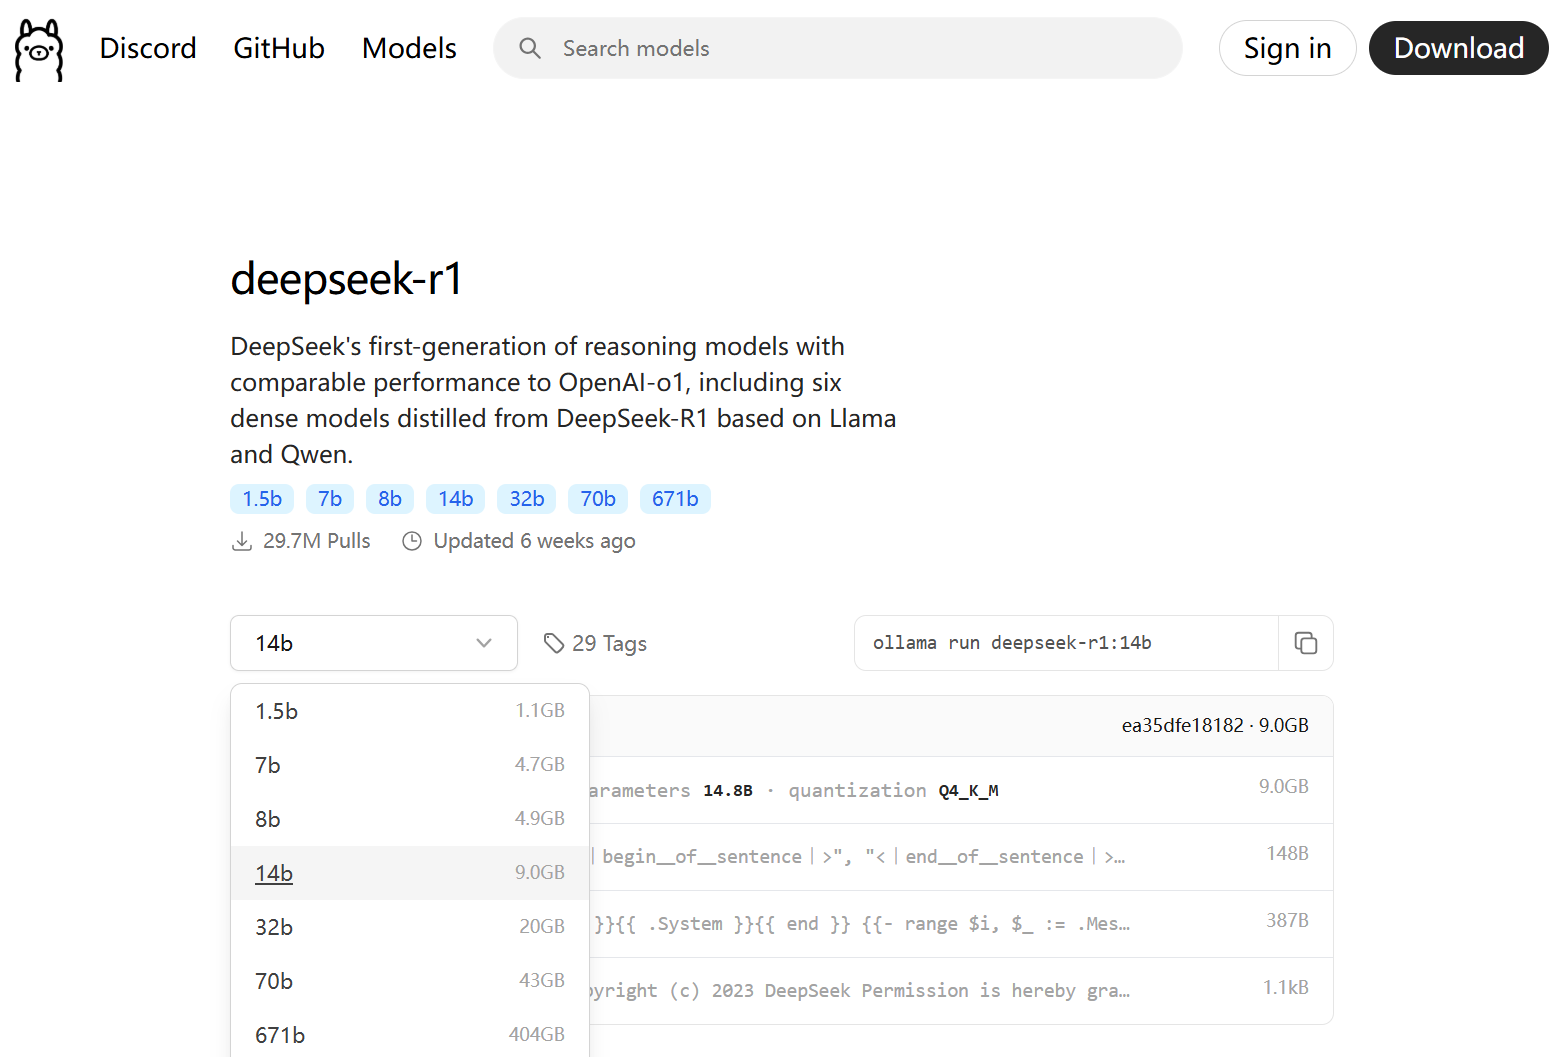Click the 29.7M Pulls text
1568x1057 pixels.
coord(316,541)
